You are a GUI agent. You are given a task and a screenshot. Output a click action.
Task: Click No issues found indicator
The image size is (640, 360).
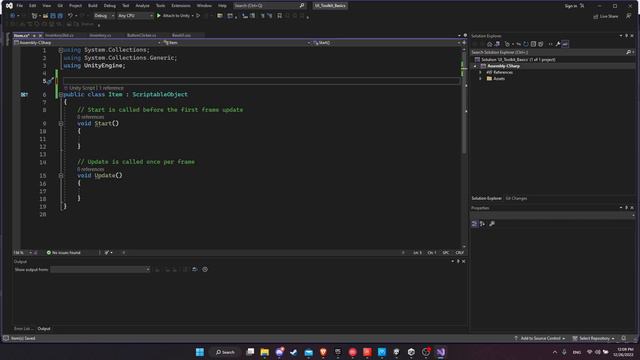coord(64,253)
